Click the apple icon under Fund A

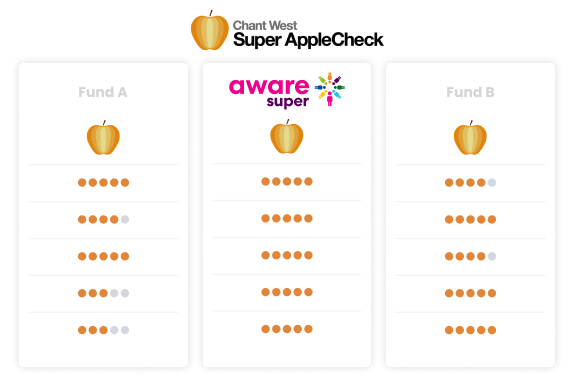[103, 138]
